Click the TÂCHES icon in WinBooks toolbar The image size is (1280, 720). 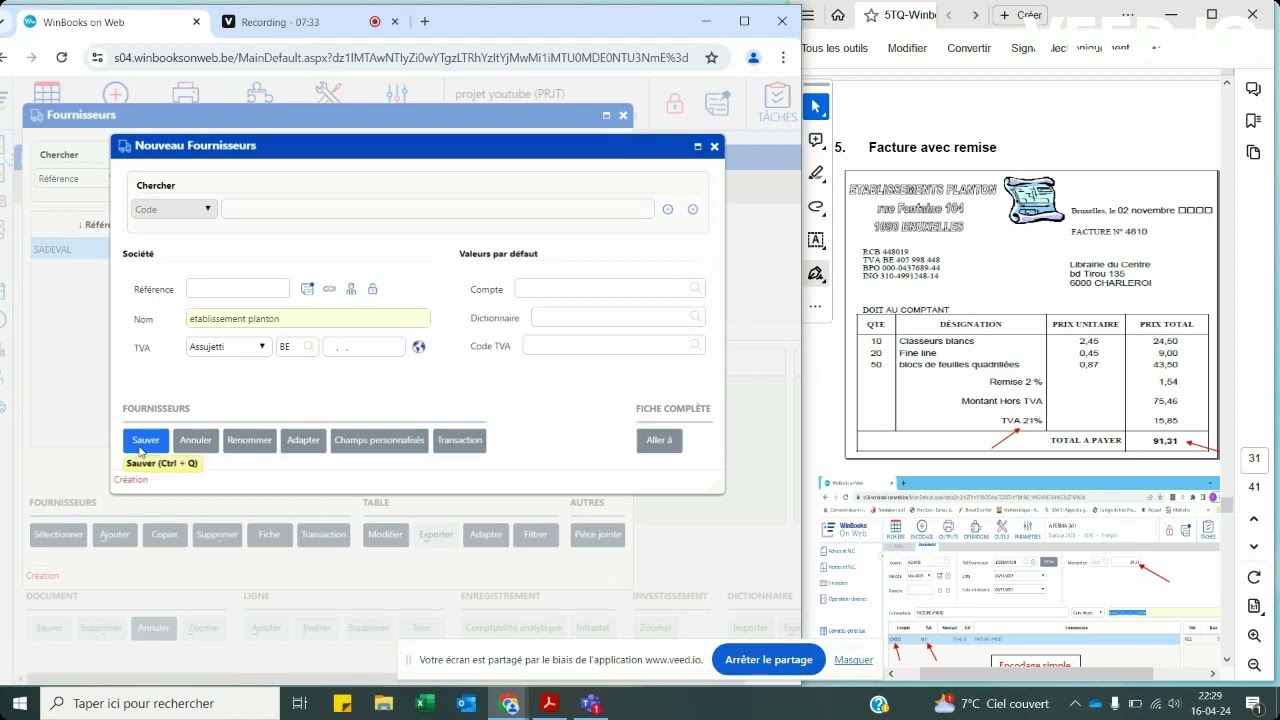tap(777, 103)
